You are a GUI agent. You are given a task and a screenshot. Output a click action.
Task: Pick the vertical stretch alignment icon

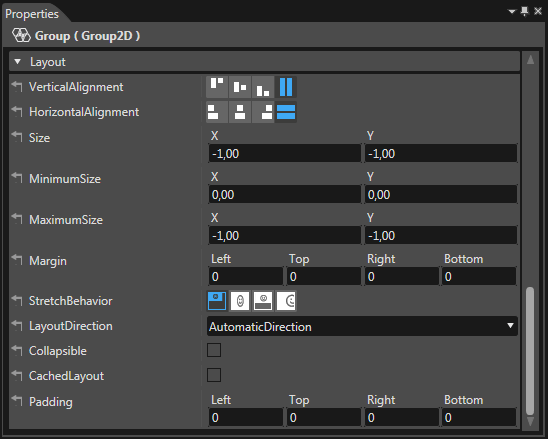286,87
